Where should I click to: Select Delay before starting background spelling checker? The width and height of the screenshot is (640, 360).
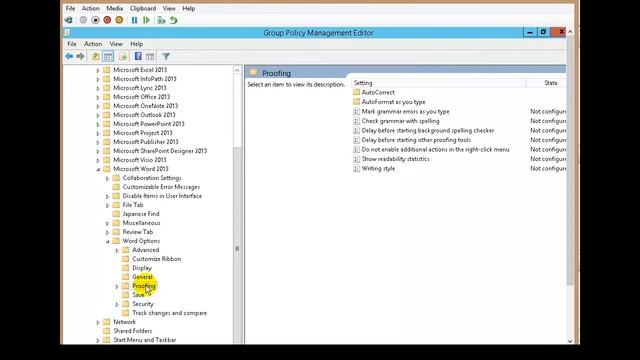coord(428,131)
